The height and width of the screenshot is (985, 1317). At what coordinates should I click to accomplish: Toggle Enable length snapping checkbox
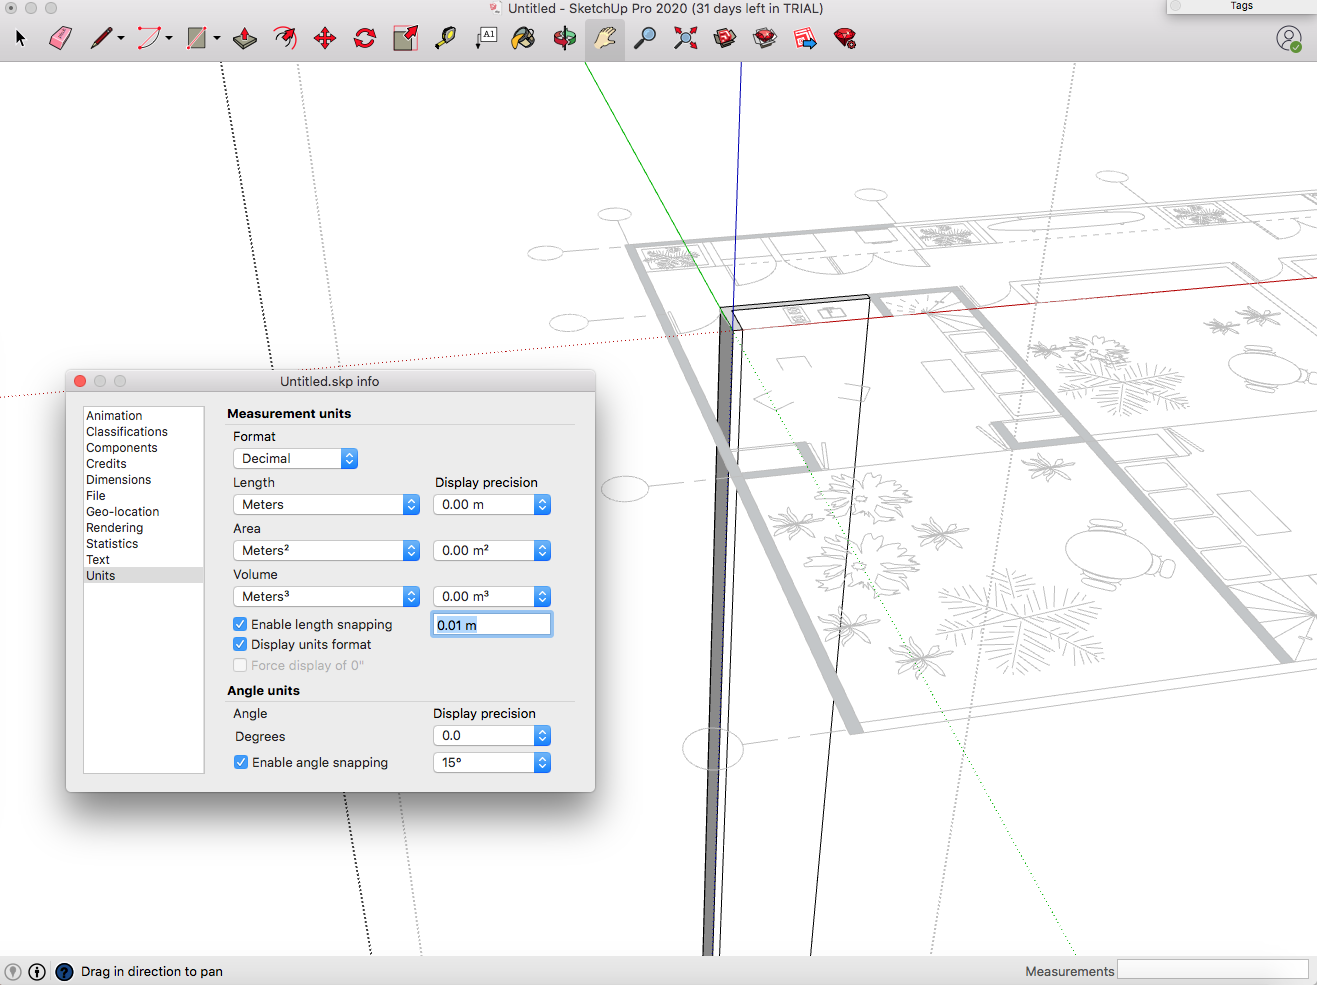click(x=240, y=624)
